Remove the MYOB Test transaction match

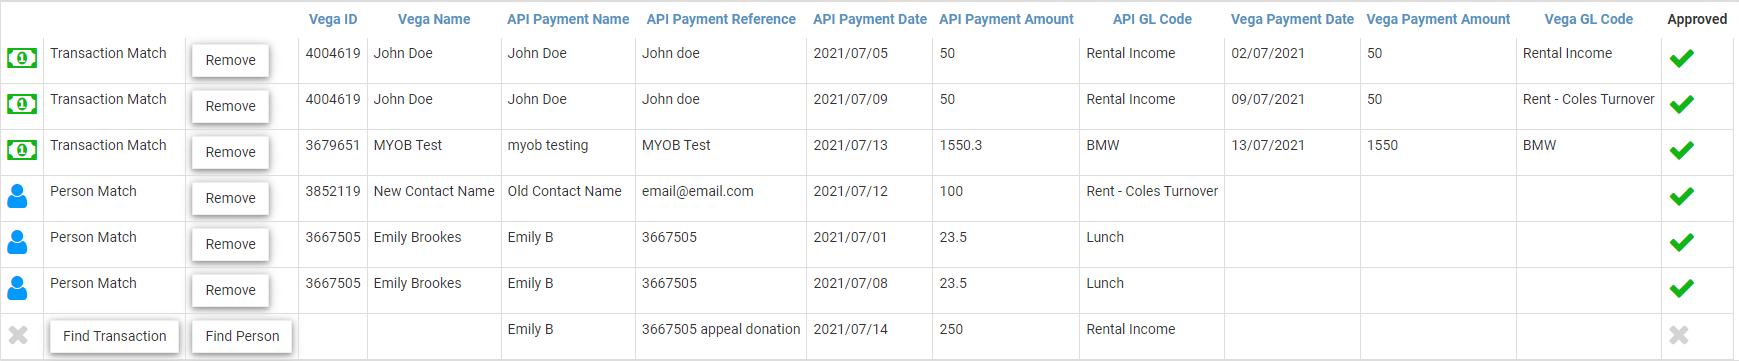pyautogui.click(x=231, y=152)
